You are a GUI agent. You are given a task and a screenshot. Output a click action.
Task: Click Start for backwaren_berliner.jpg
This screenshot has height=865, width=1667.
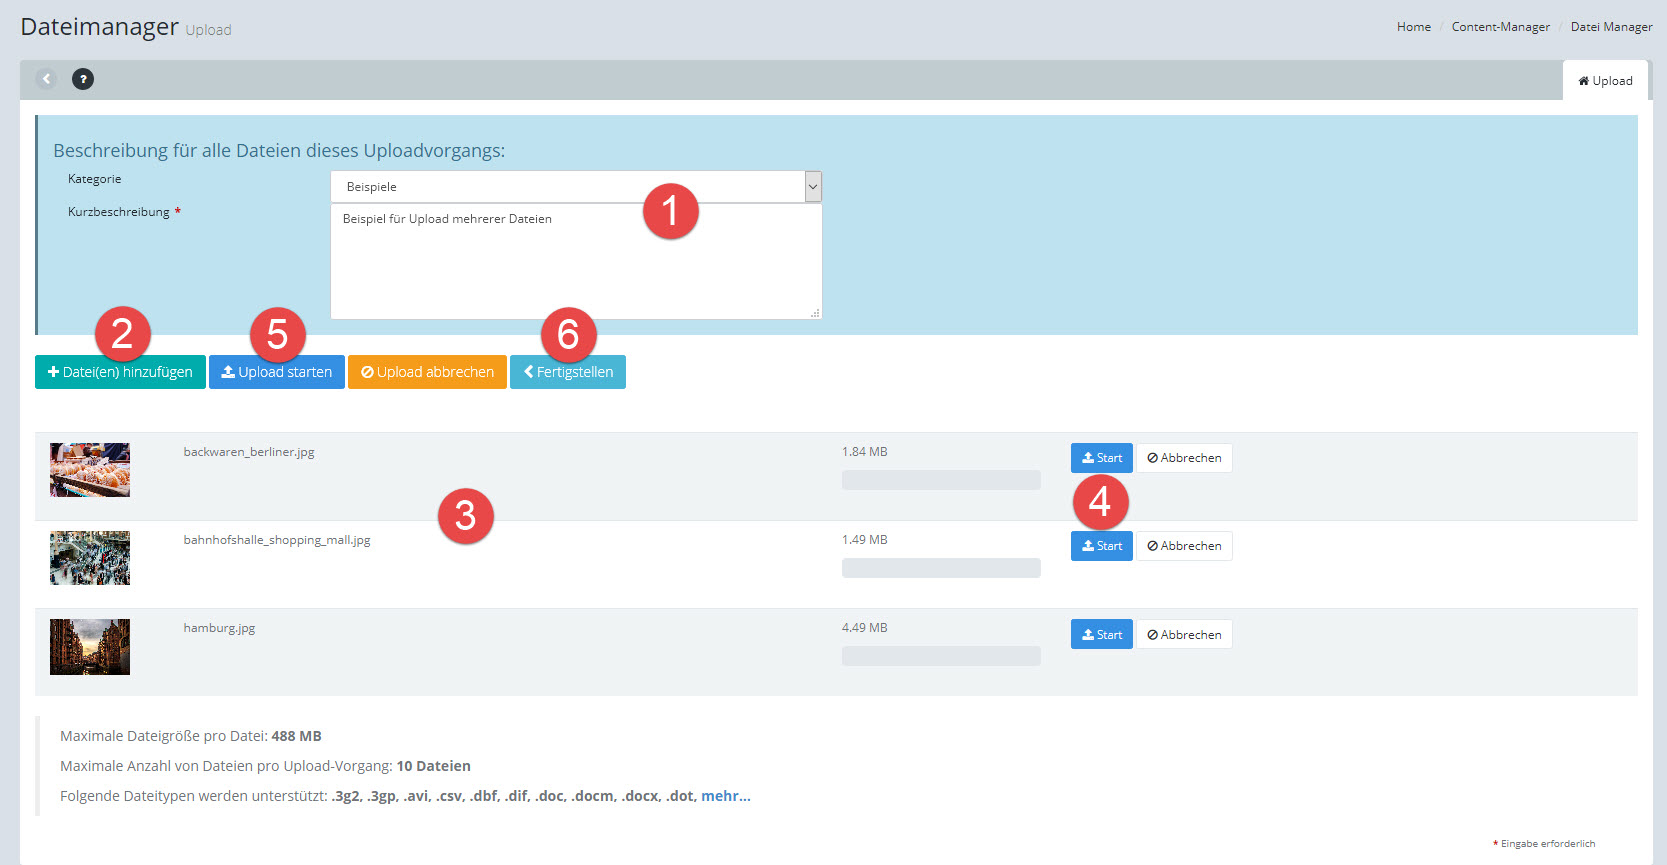click(1101, 458)
